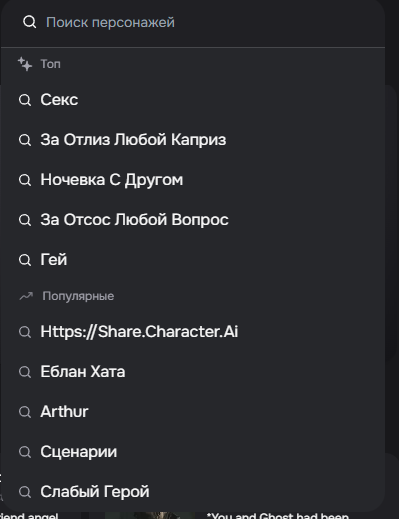Click the "You and Ghost had been" card text
The width and height of the screenshot is (399, 519).
[277, 515]
